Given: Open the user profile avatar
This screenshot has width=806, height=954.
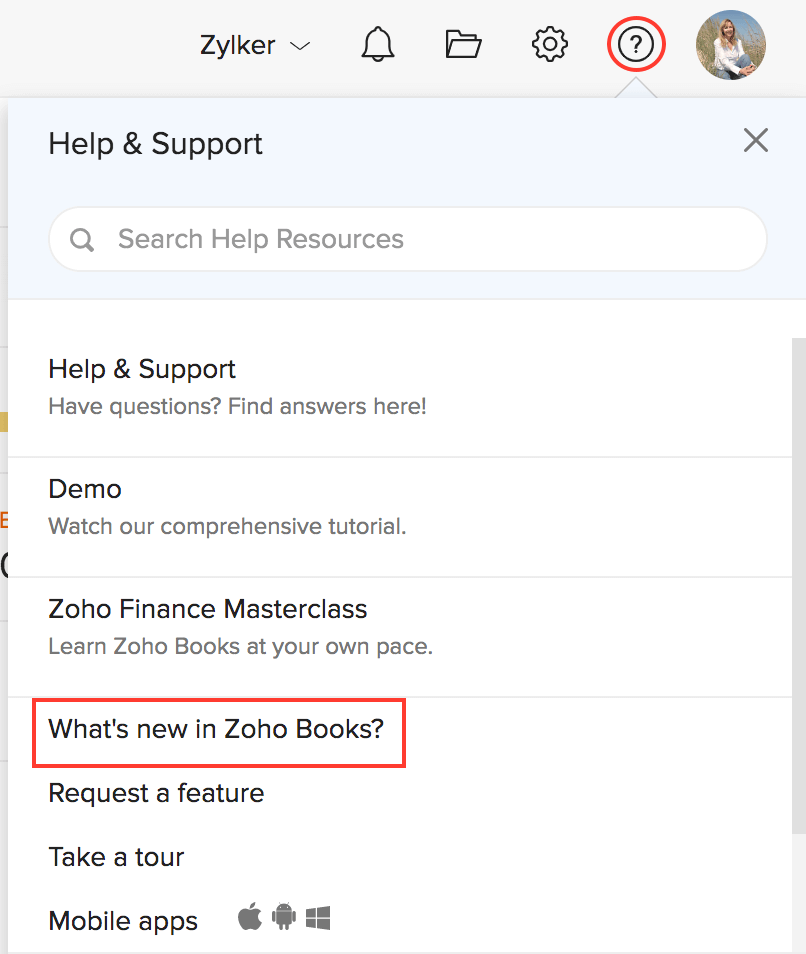Looking at the screenshot, I should coord(730,45).
